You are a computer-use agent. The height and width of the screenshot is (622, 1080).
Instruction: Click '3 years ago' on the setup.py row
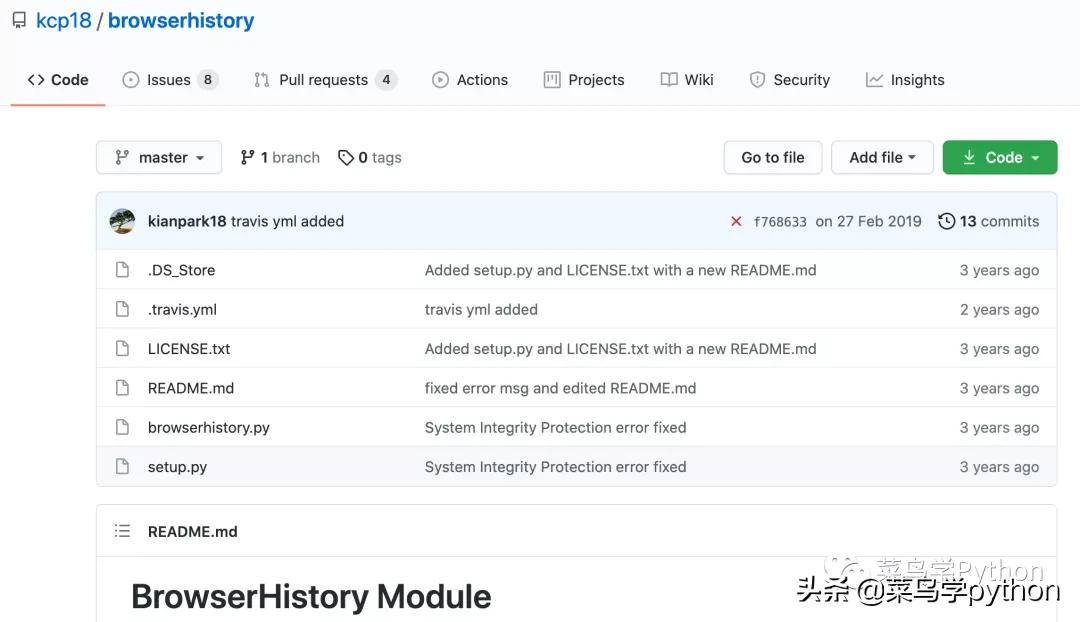pos(999,466)
